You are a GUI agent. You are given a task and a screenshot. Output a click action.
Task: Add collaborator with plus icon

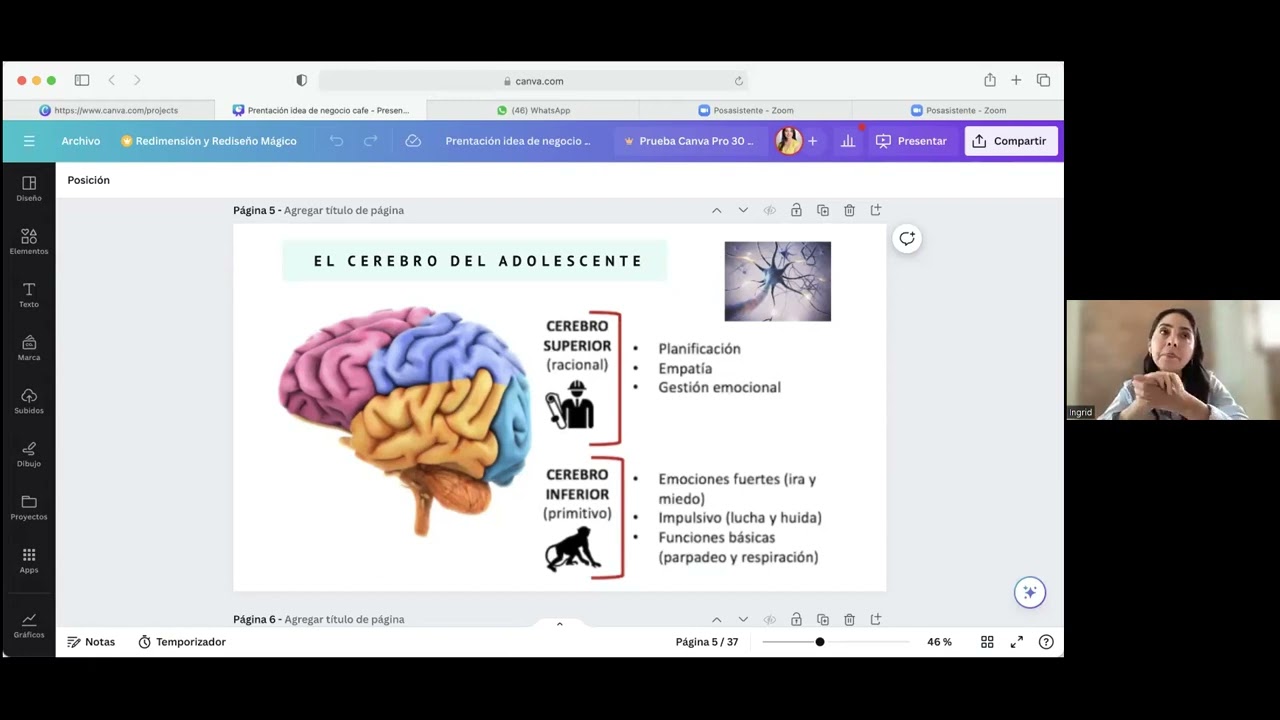point(812,141)
